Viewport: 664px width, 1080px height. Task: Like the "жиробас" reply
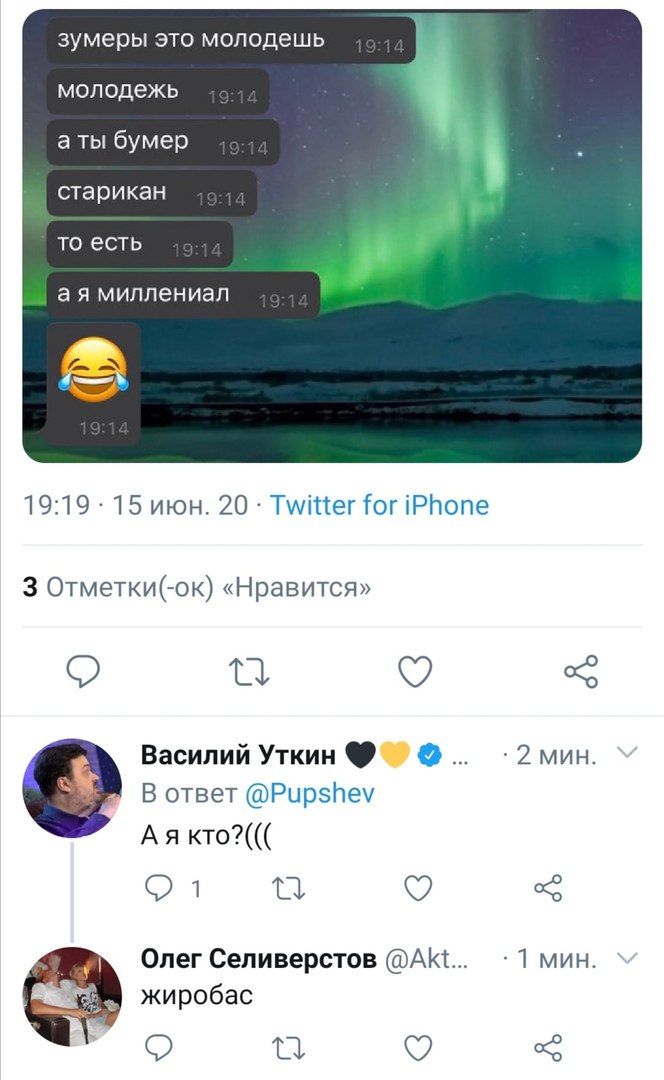(418, 1047)
